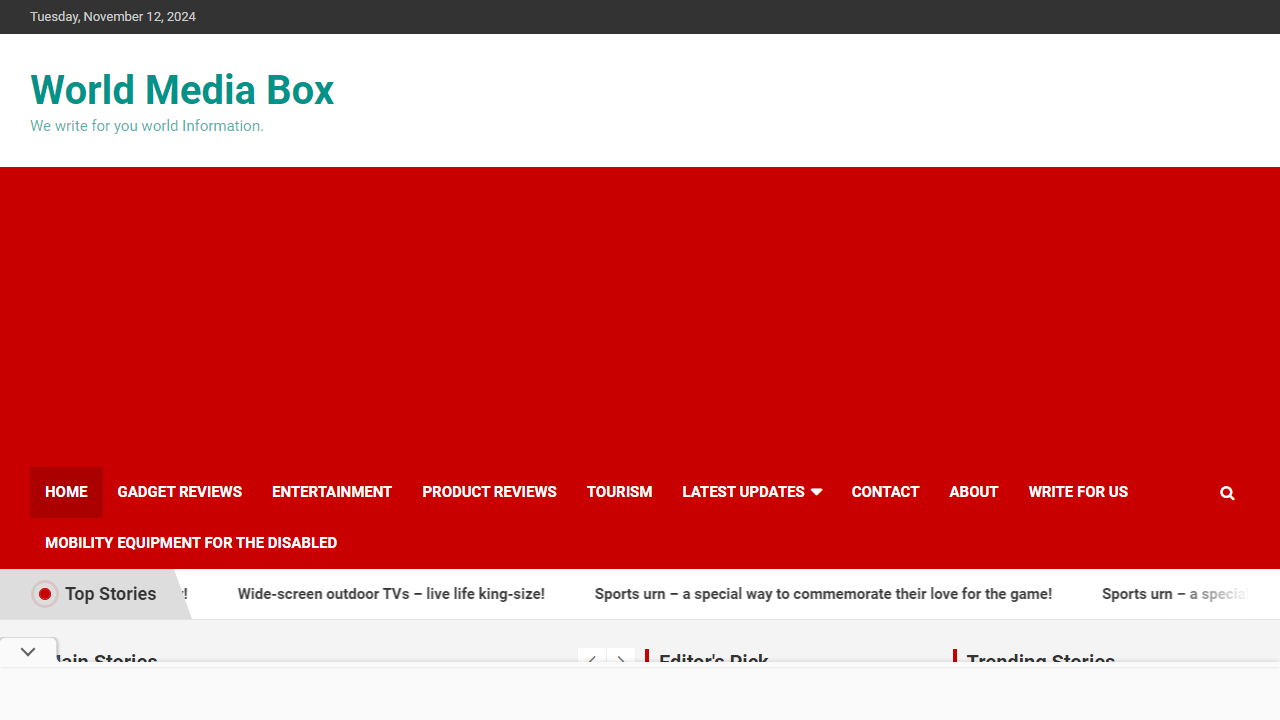Open the GADGET REVIEWS menu item
1280x720 pixels.
pos(179,492)
